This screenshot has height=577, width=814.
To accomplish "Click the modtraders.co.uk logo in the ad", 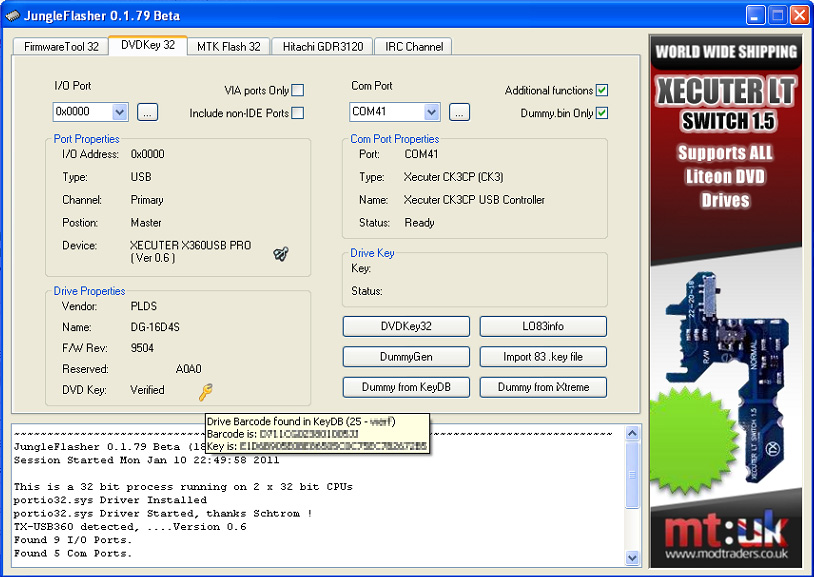I will click(x=726, y=535).
